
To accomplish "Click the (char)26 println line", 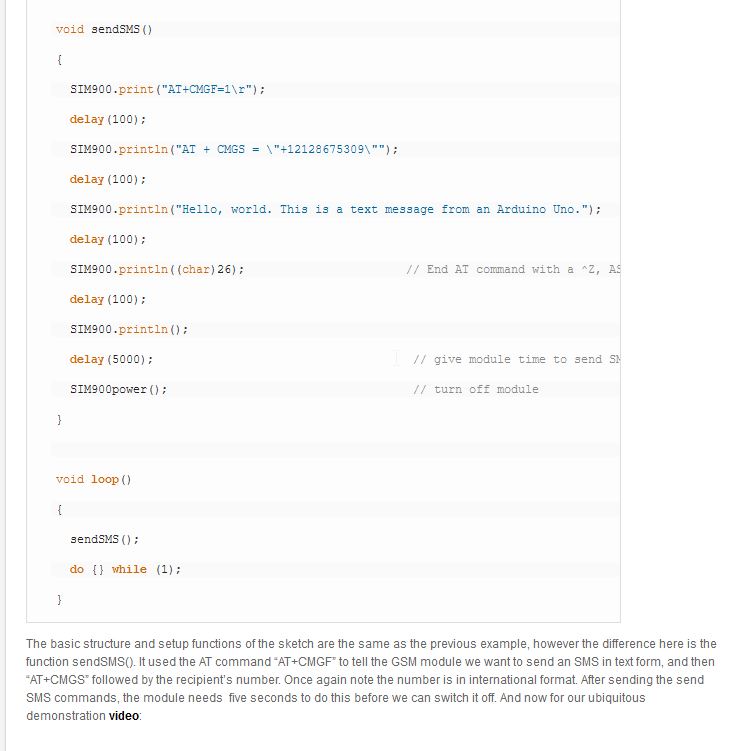I will click(x=157, y=269).
